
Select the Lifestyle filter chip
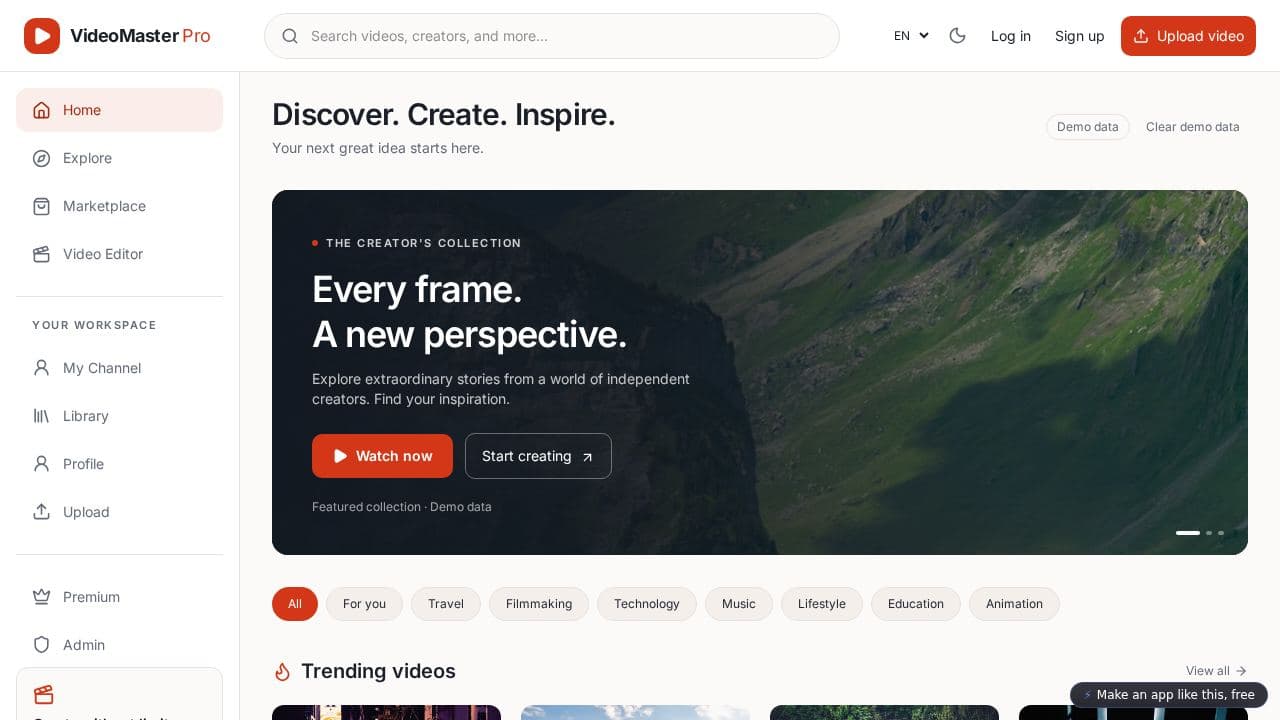point(822,604)
